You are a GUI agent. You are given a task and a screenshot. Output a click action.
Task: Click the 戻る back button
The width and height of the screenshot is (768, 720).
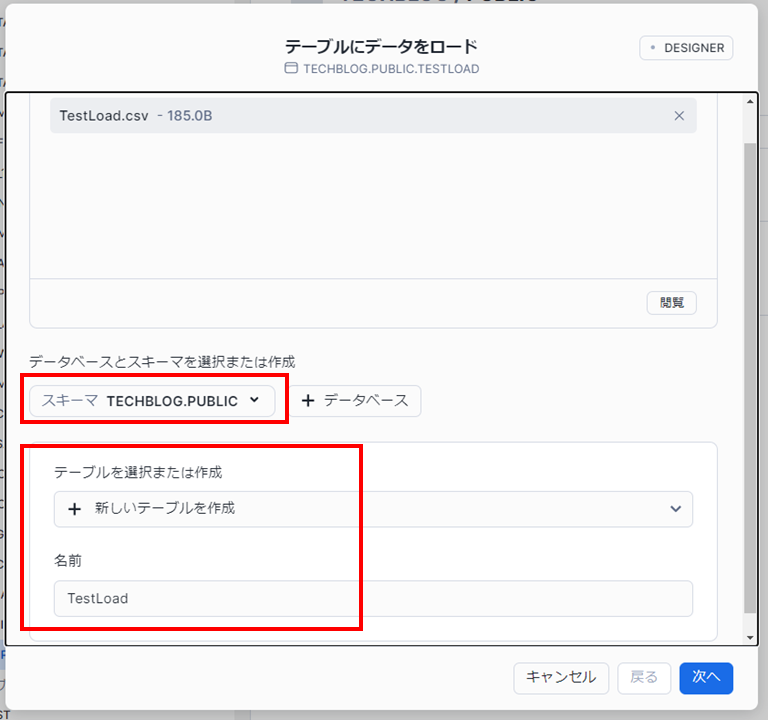click(644, 677)
